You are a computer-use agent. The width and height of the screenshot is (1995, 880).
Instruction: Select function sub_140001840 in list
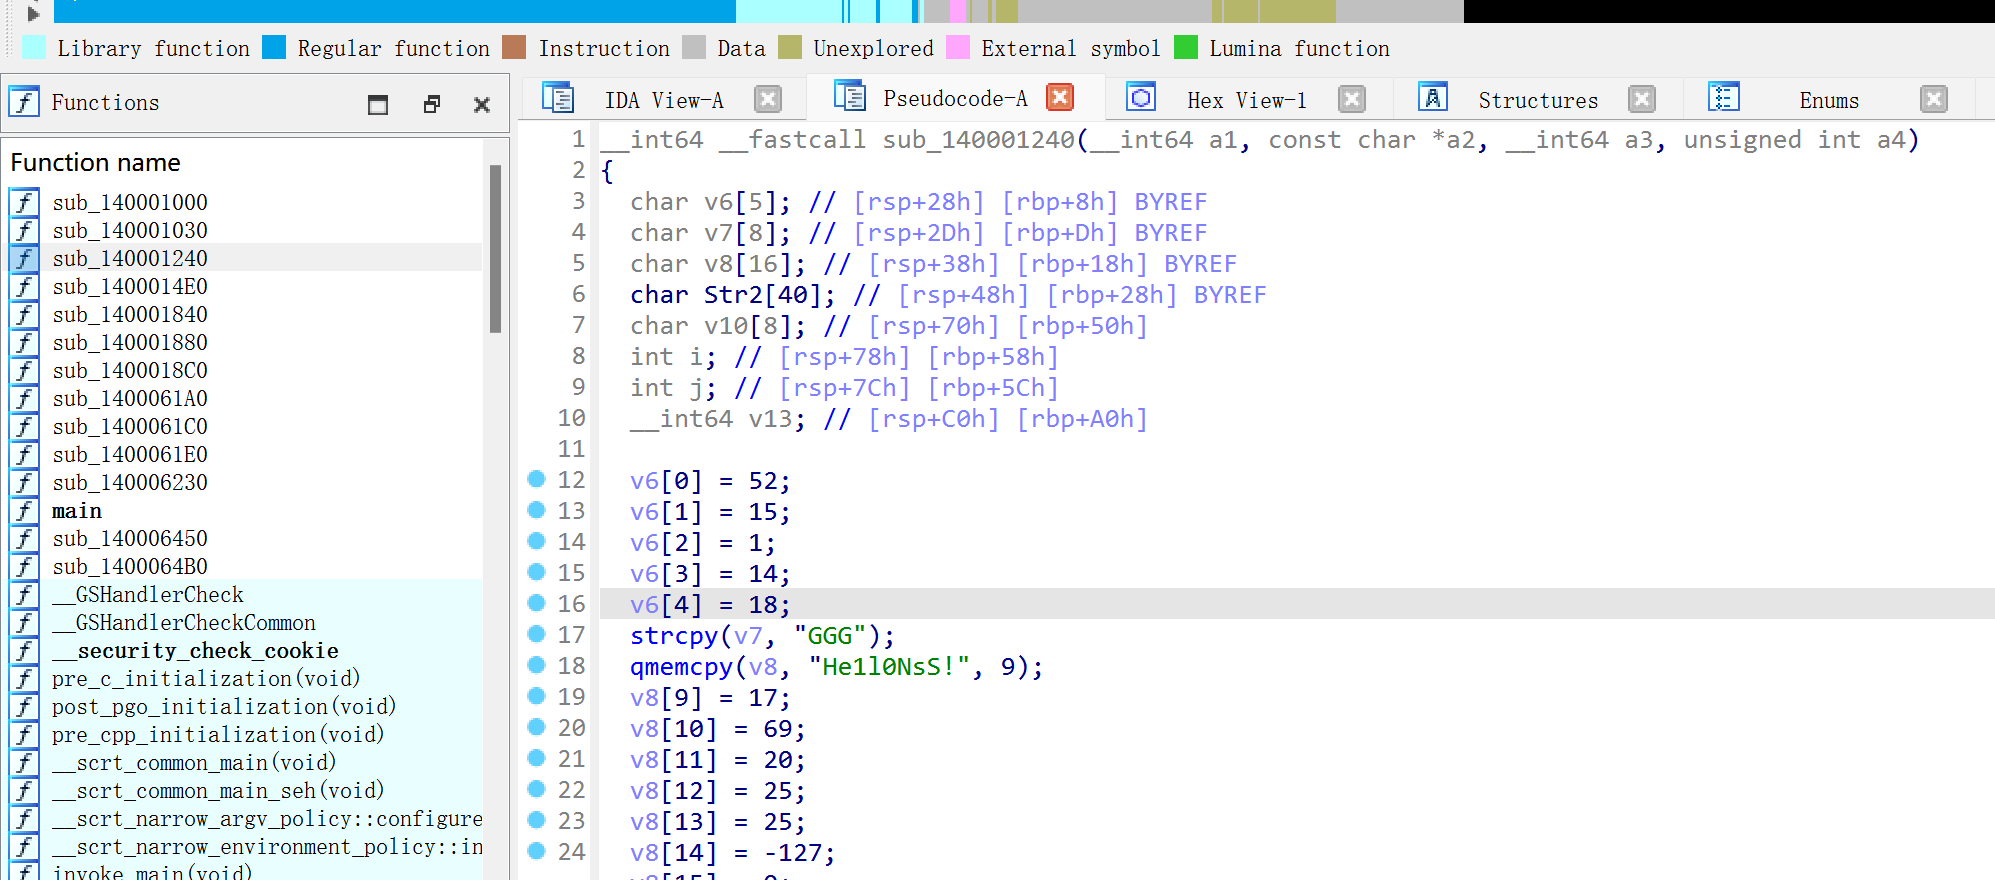130,314
